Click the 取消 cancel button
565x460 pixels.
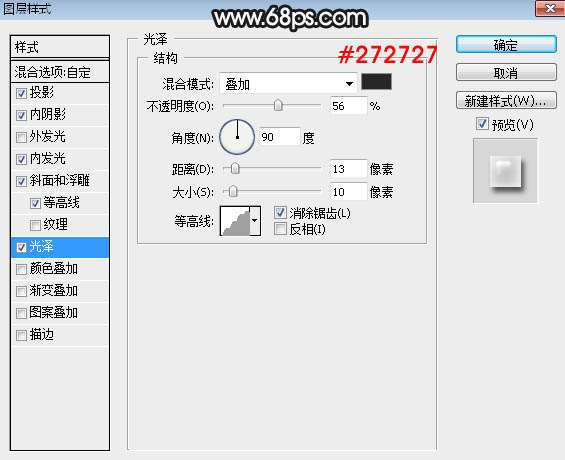coord(506,73)
